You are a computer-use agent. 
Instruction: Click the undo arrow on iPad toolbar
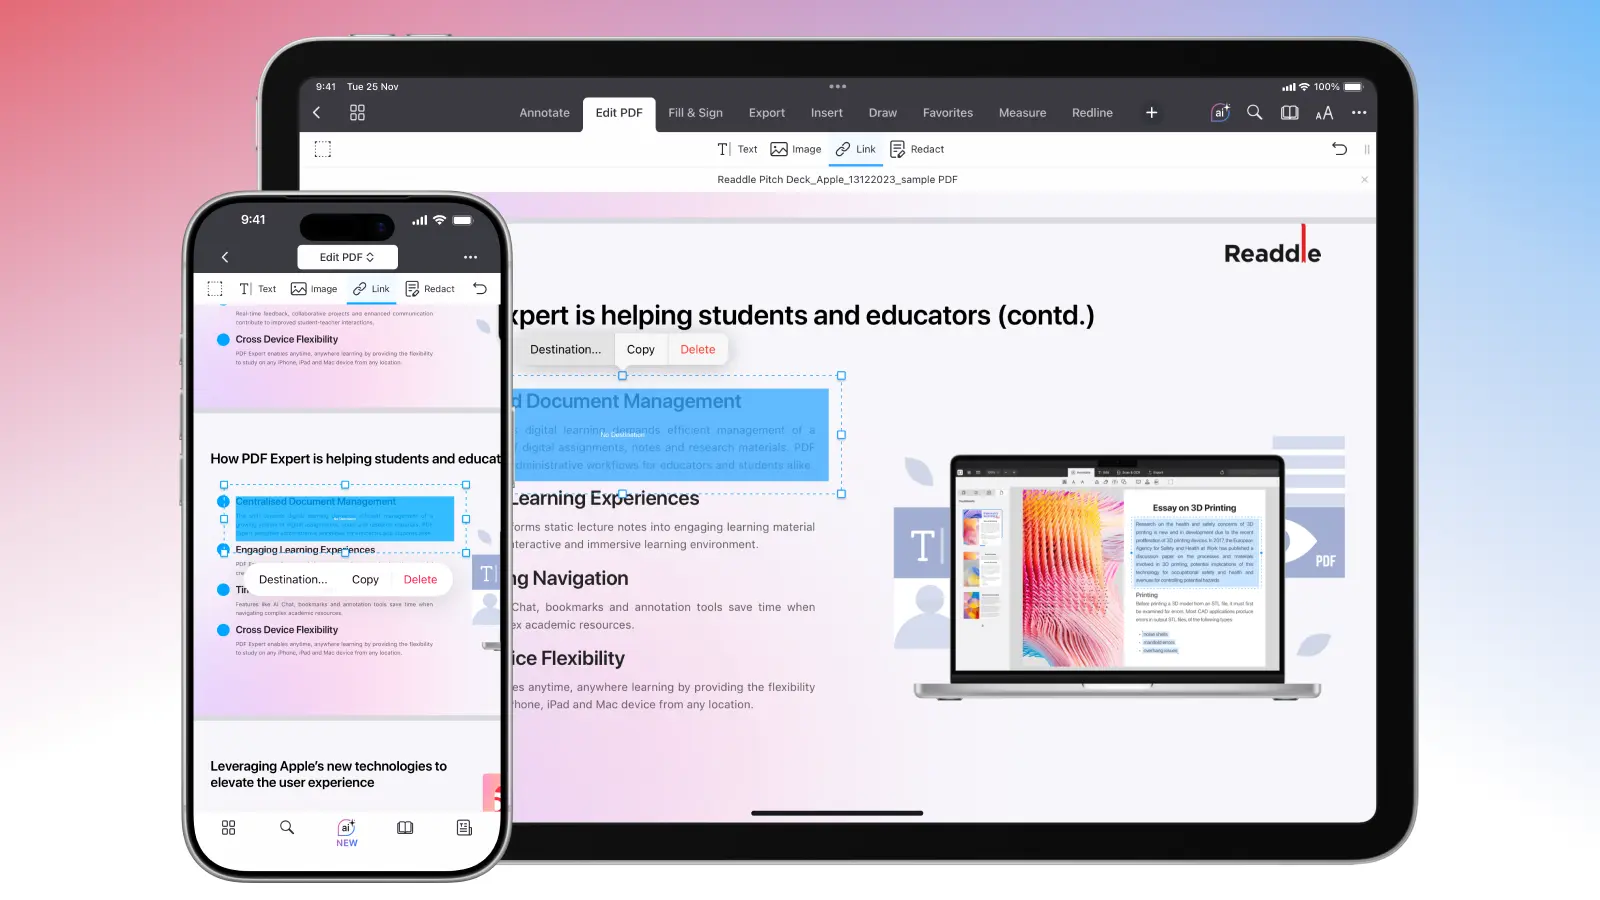pos(1339,149)
